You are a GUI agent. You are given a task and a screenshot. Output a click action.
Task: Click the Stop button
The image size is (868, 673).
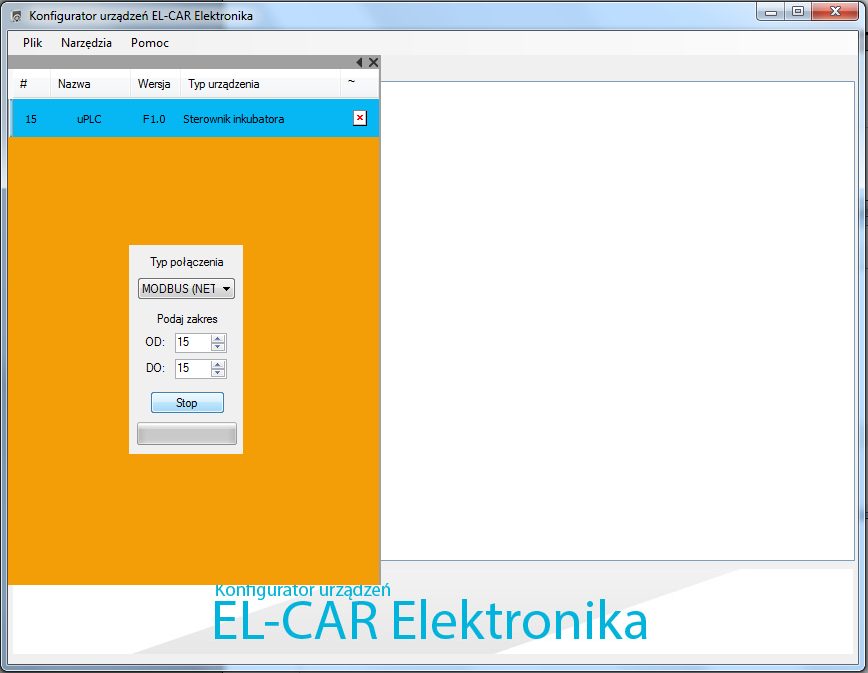tap(187, 402)
